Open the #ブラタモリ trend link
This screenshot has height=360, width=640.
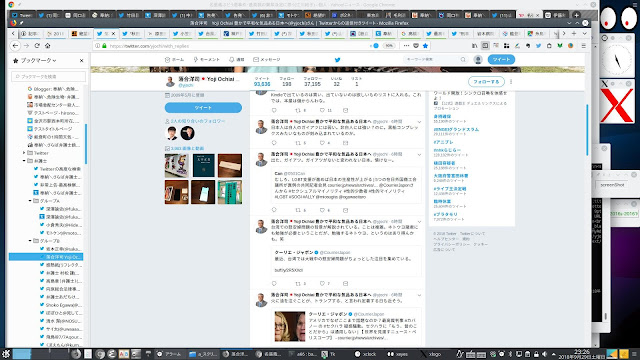point(445,214)
